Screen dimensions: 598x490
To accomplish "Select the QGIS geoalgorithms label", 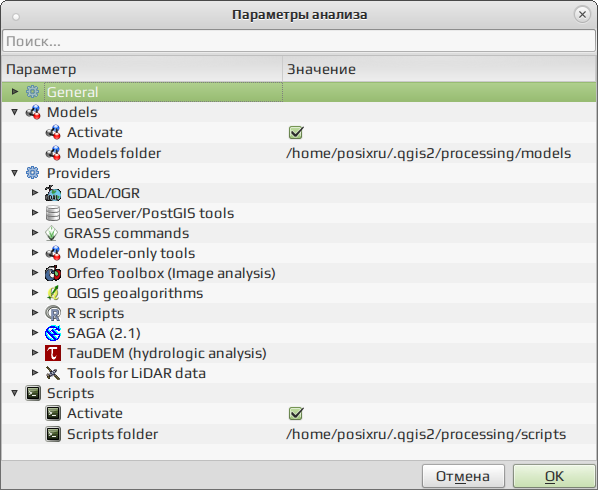I will [135, 294].
